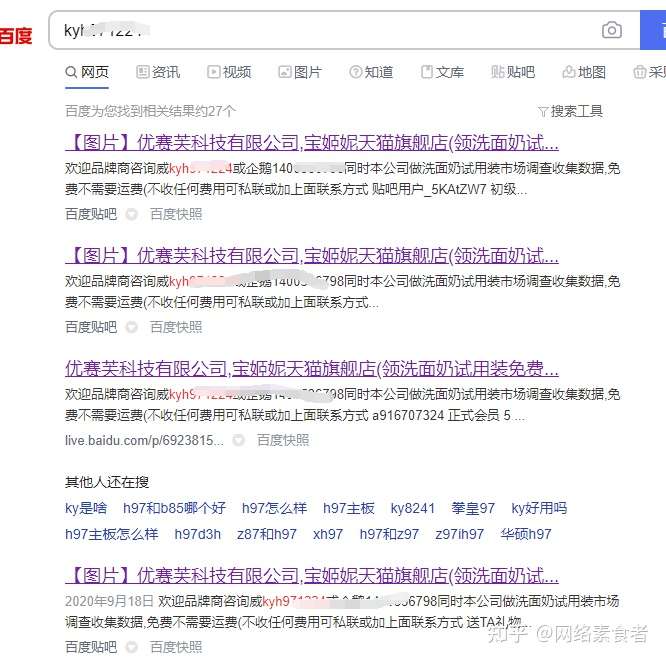
Task: Click the blue search button
Action: [x=653, y=31]
